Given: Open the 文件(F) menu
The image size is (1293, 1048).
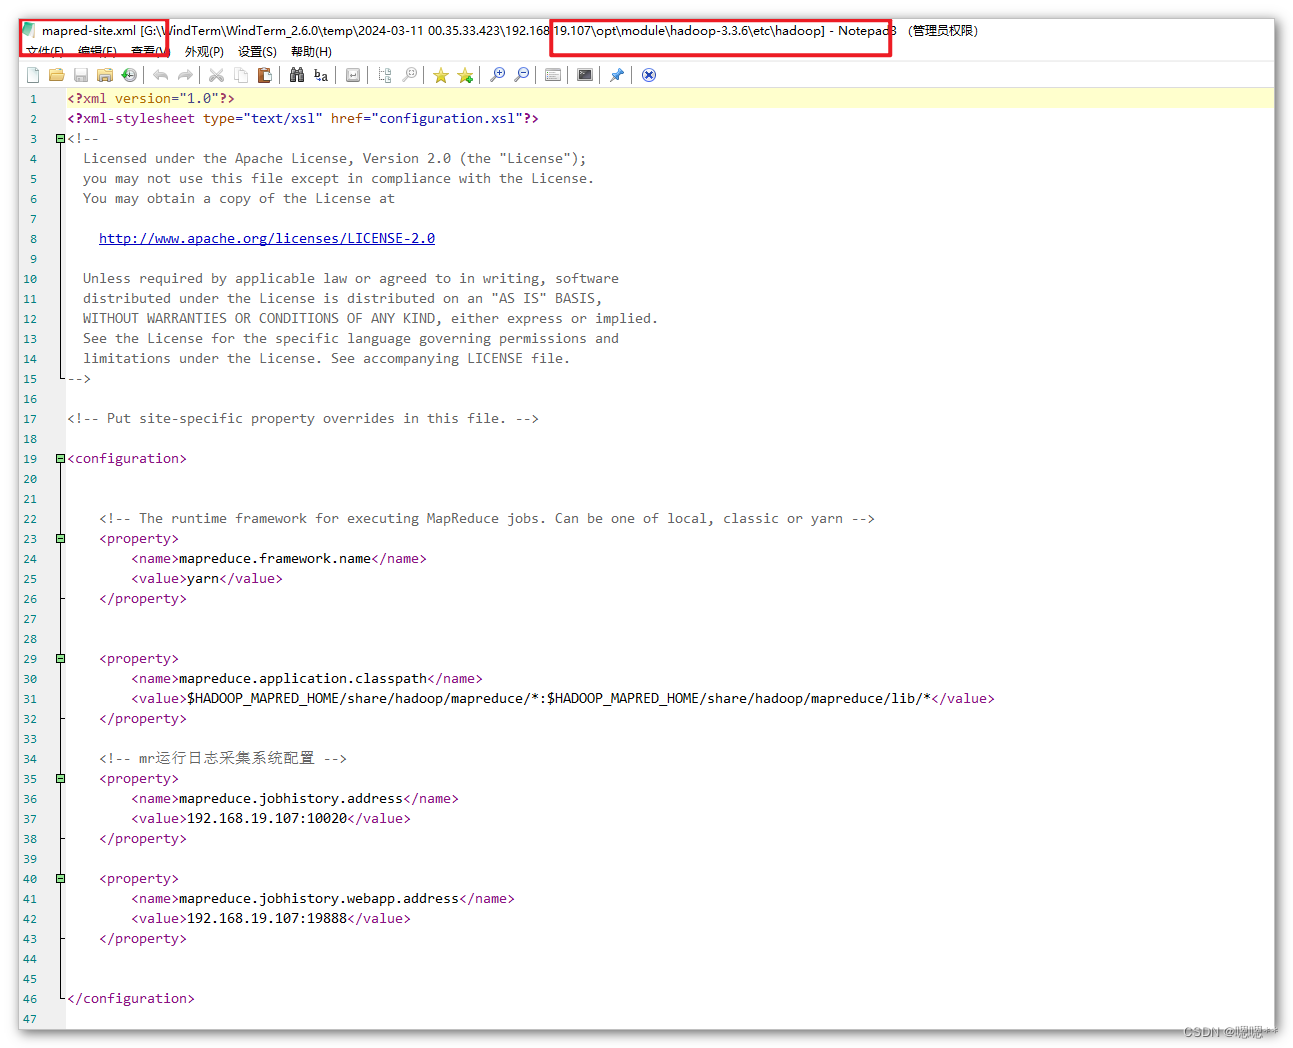Looking at the screenshot, I should 45,51.
